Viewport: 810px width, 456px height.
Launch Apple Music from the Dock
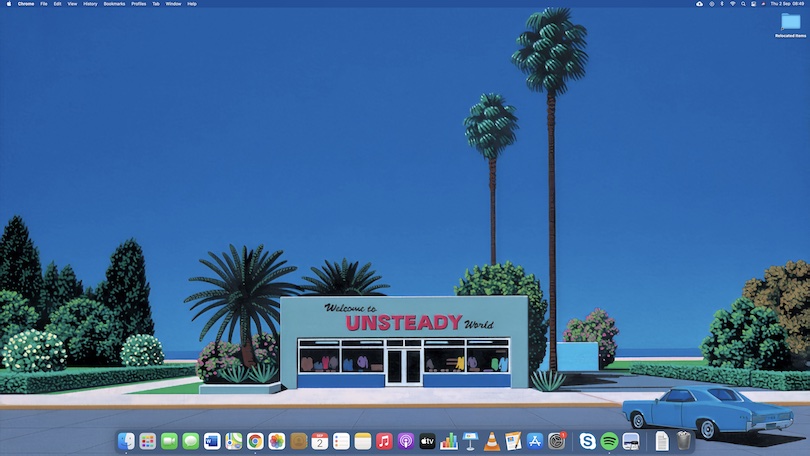(x=384, y=442)
